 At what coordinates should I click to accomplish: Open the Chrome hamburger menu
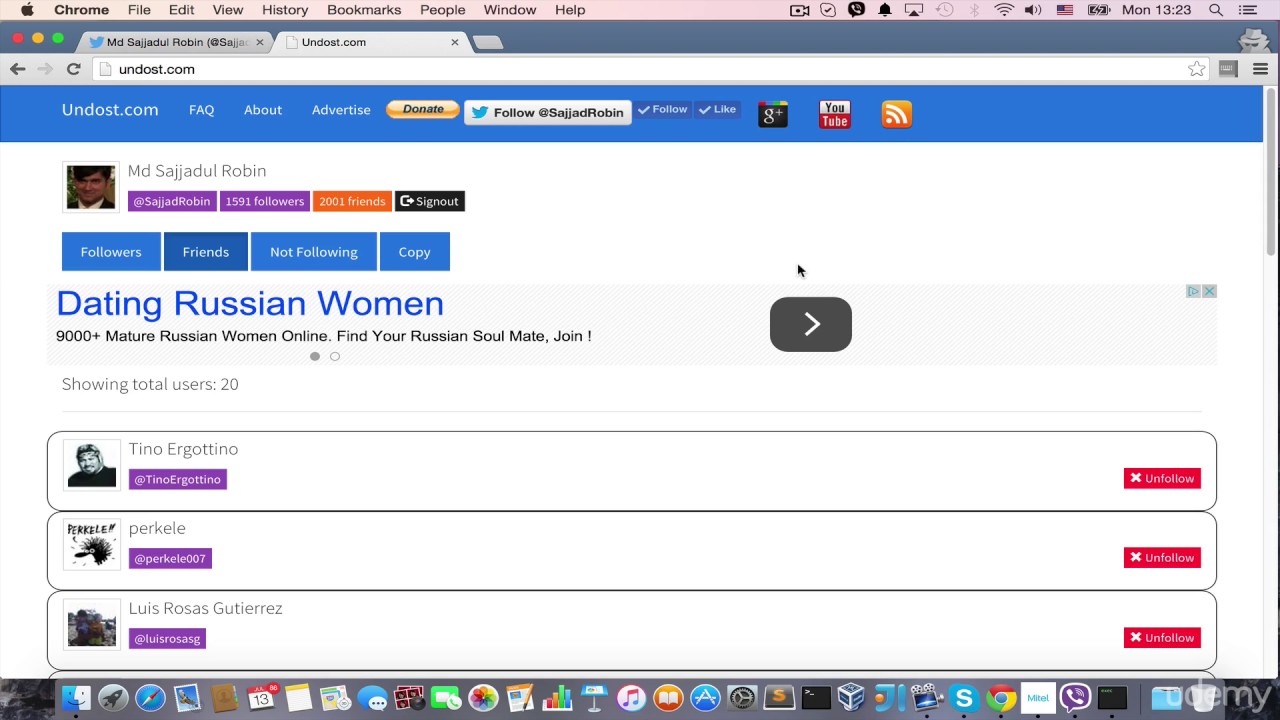[1260, 69]
